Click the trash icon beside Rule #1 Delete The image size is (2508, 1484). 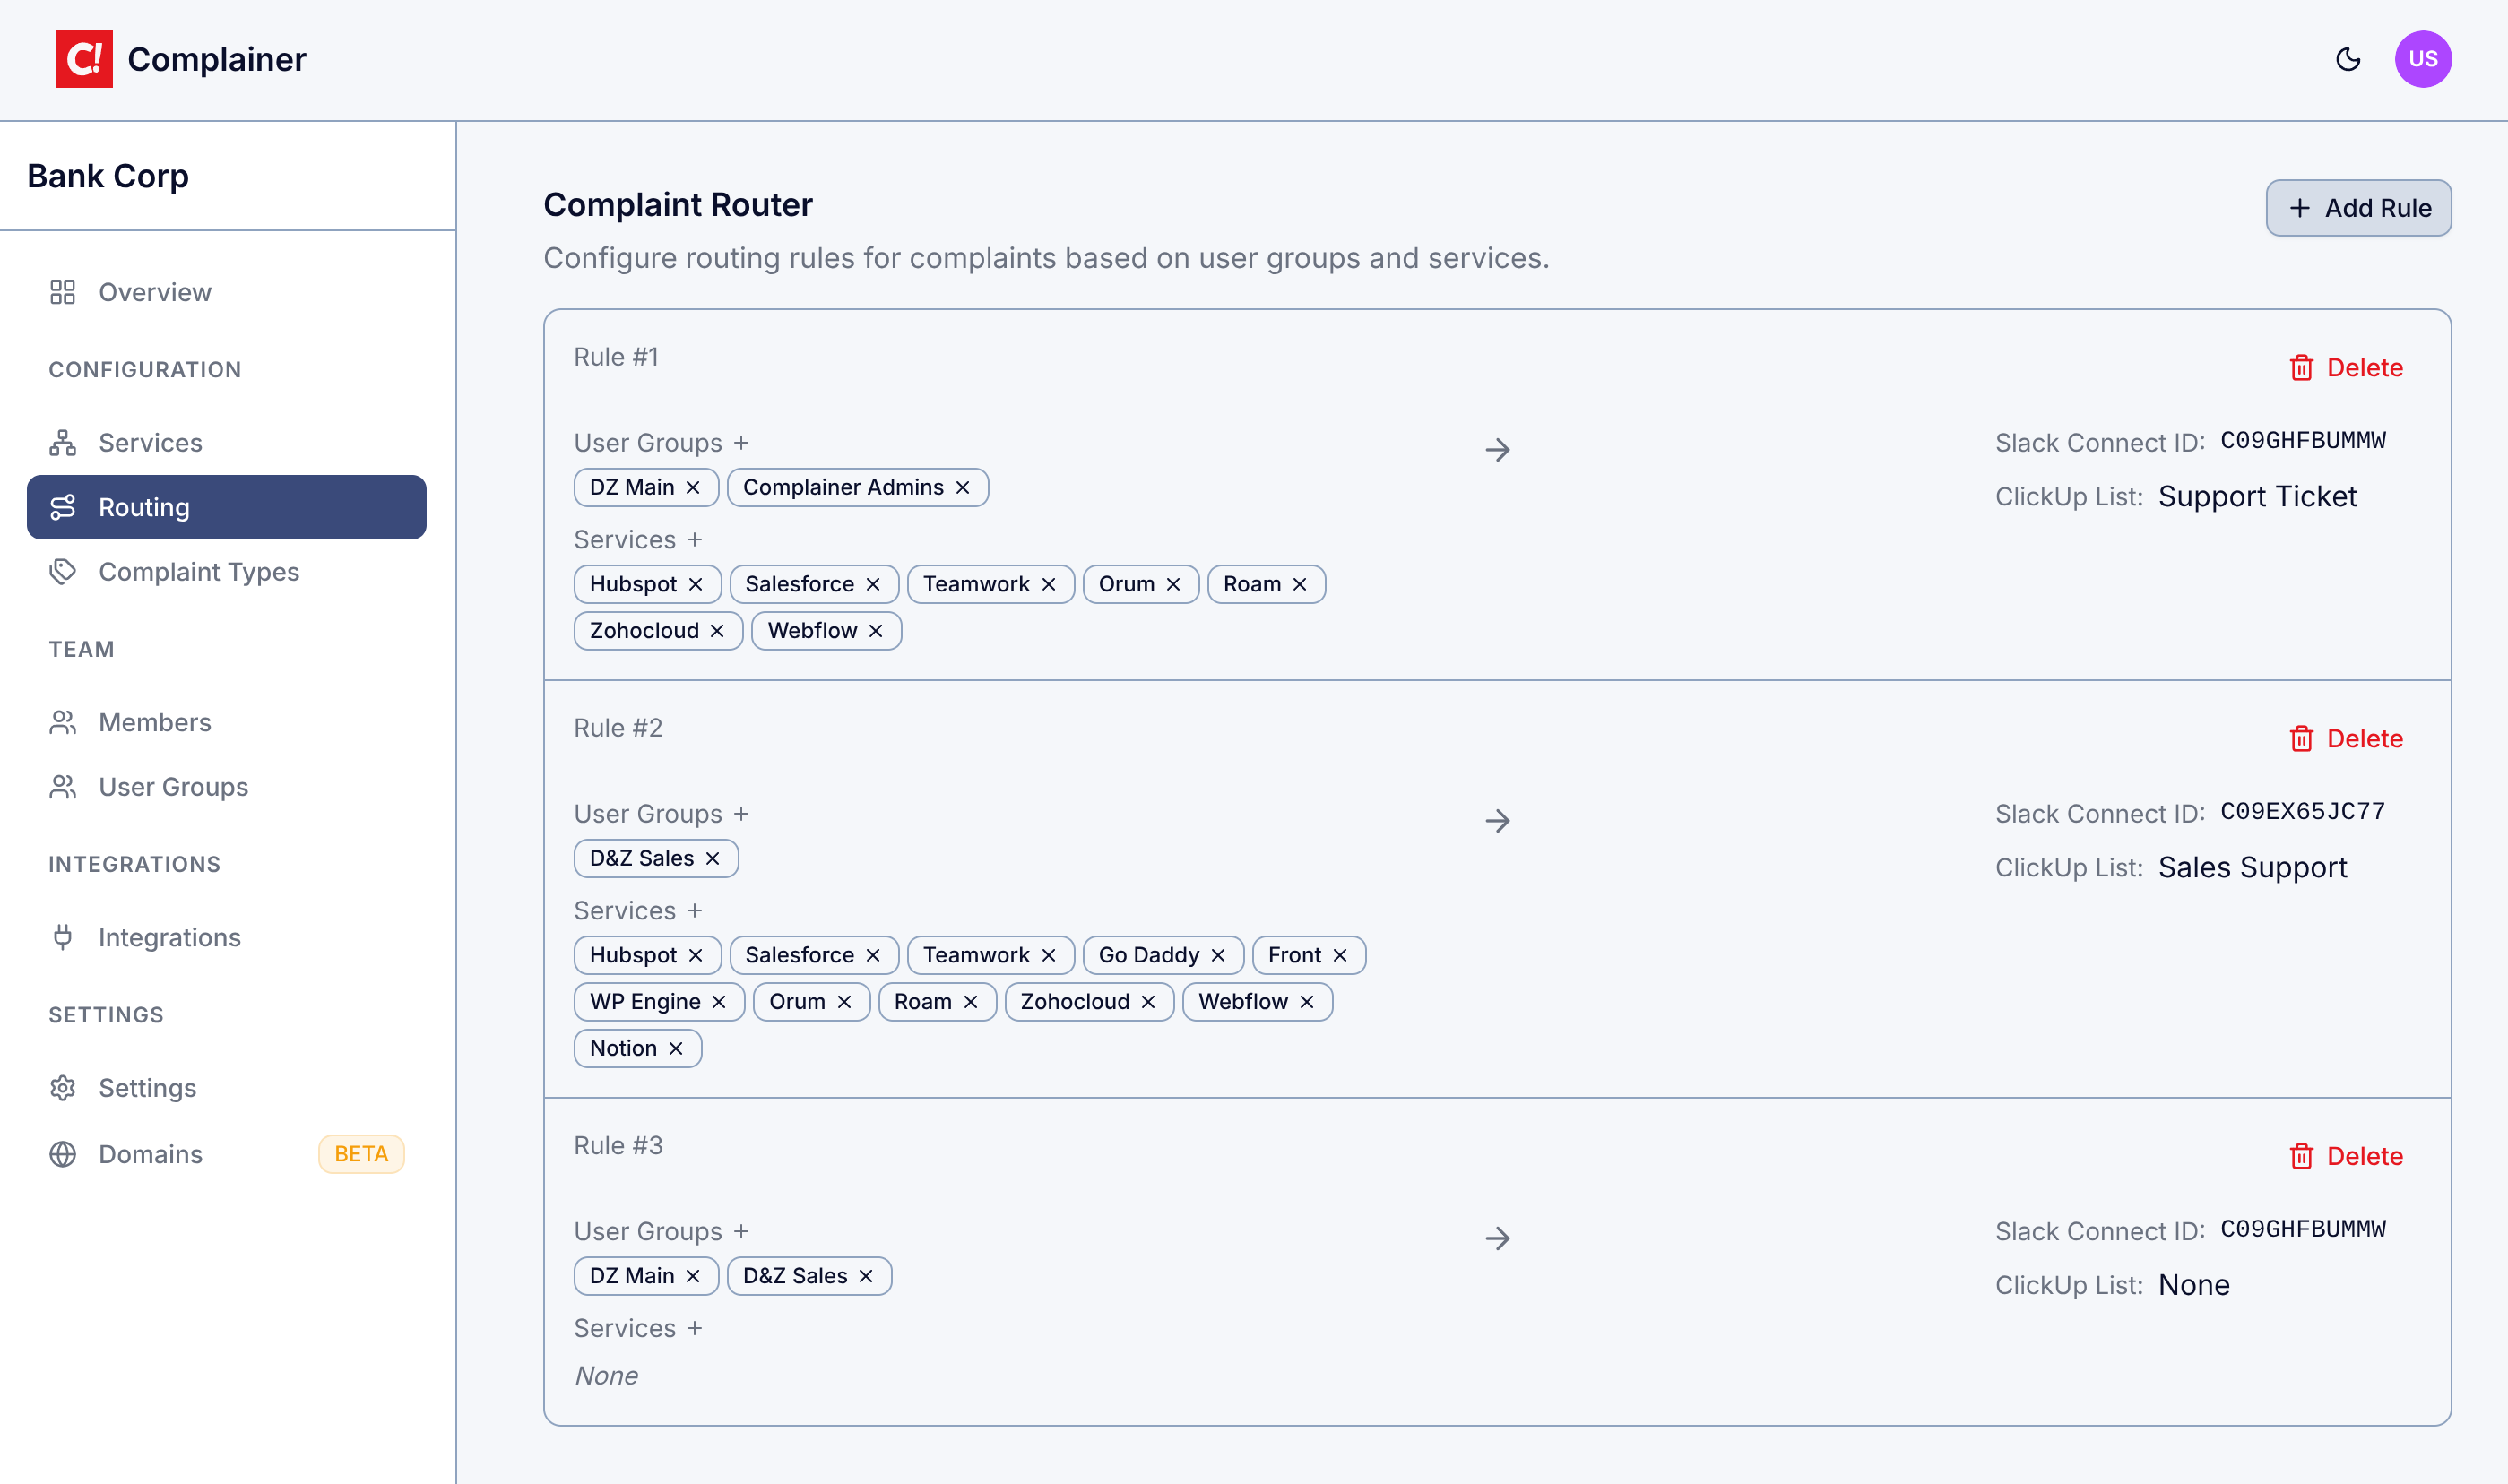pos(2302,367)
